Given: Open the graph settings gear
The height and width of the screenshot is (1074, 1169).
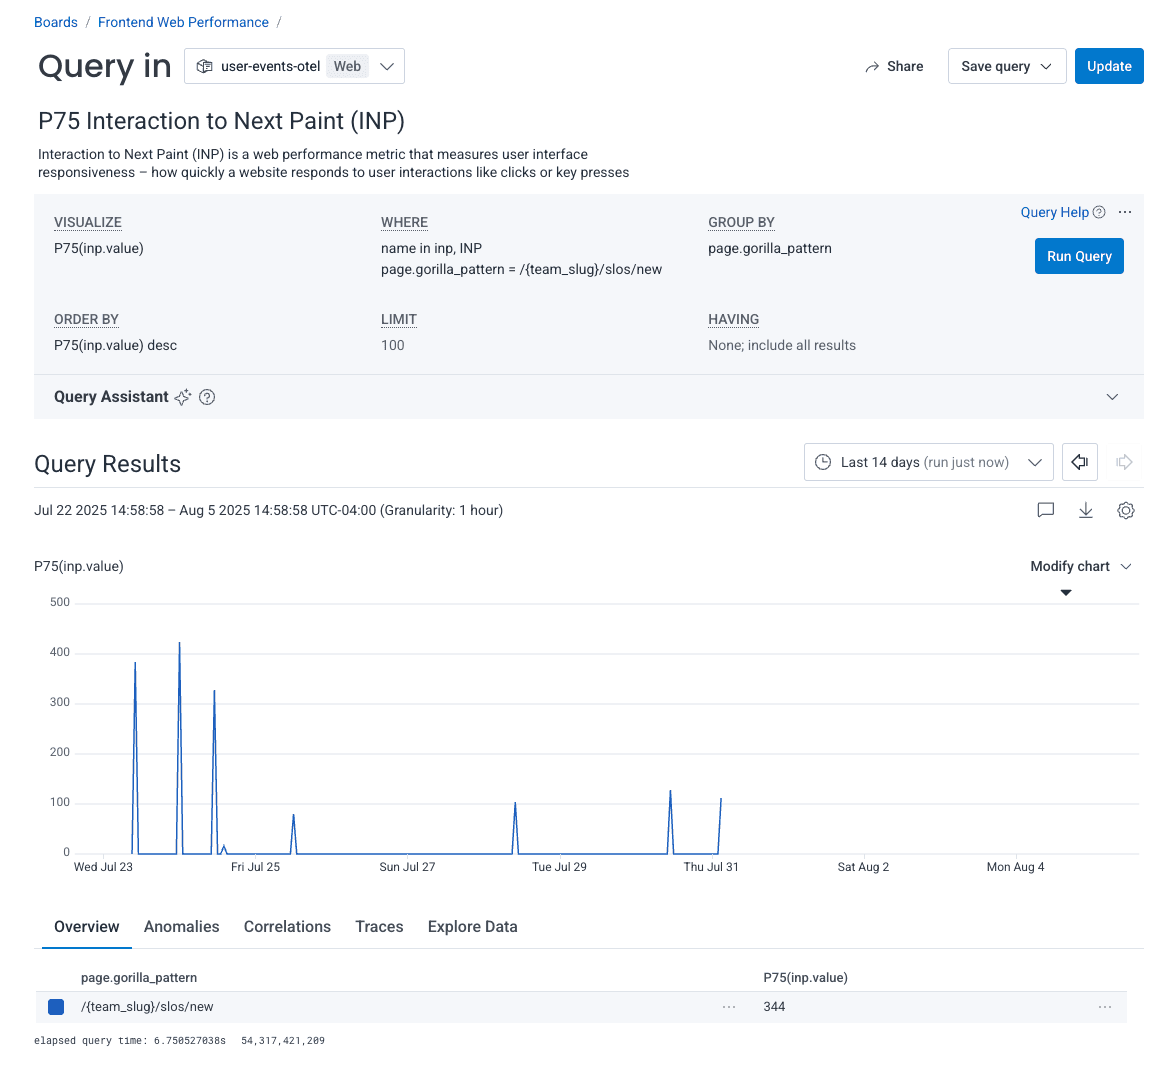Looking at the screenshot, I should 1126,510.
